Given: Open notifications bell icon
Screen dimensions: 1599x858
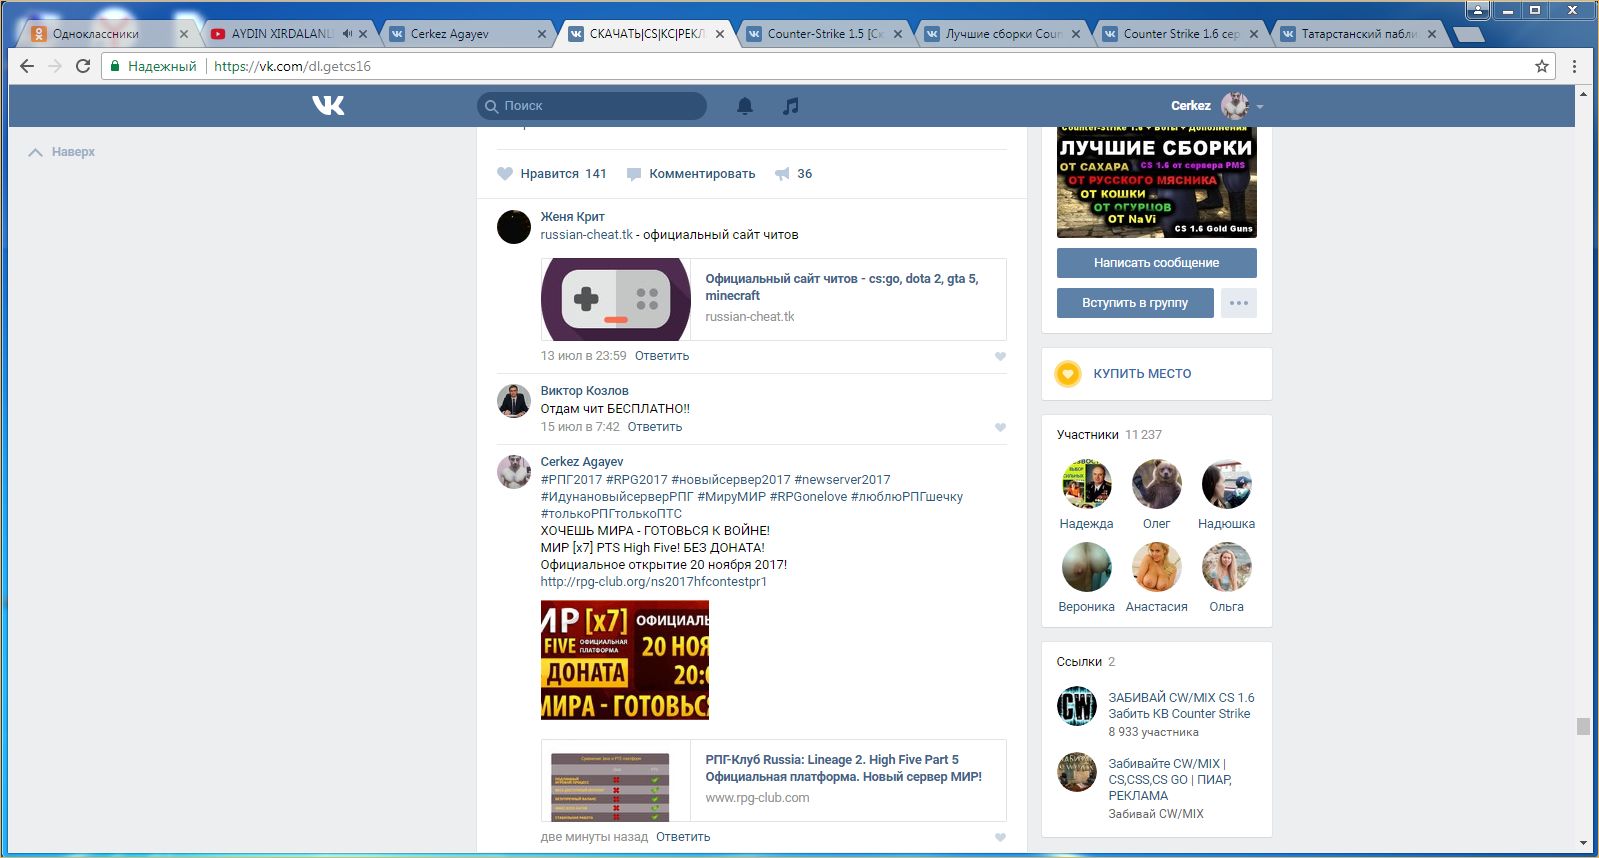Looking at the screenshot, I should click(745, 106).
